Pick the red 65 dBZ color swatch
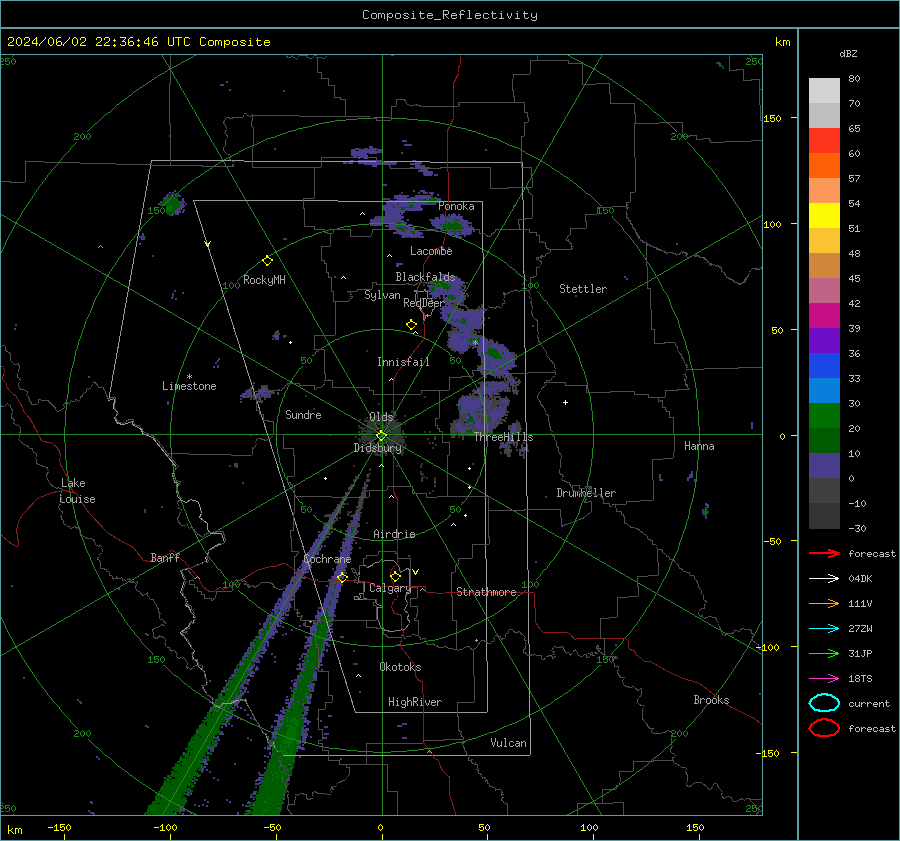This screenshot has width=900, height=841. pos(824,140)
